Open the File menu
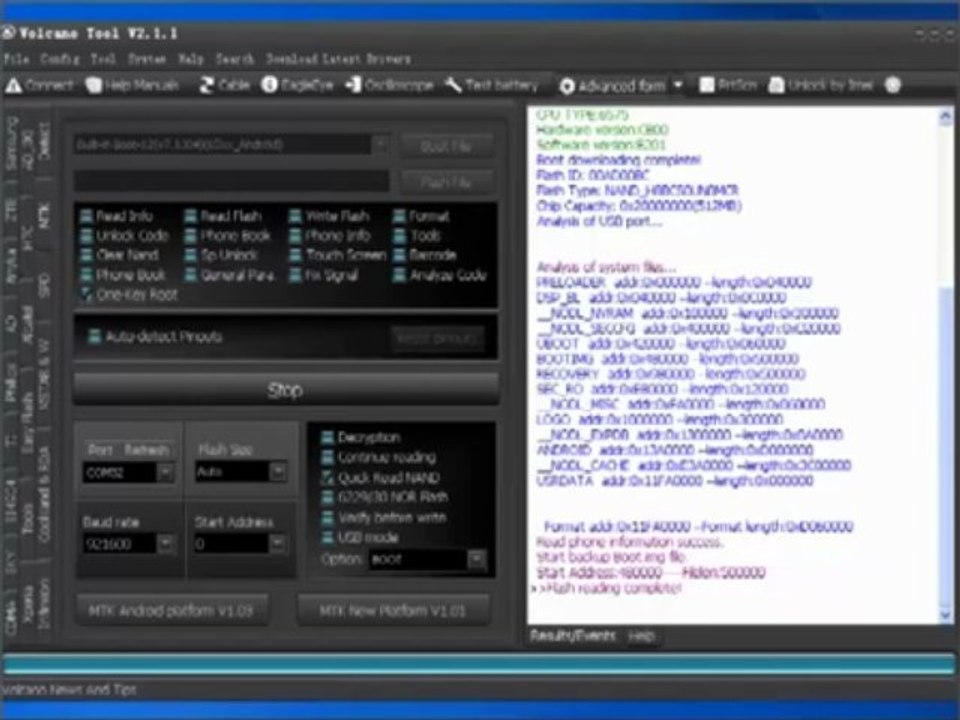The width and height of the screenshot is (960, 720). tap(16, 59)
